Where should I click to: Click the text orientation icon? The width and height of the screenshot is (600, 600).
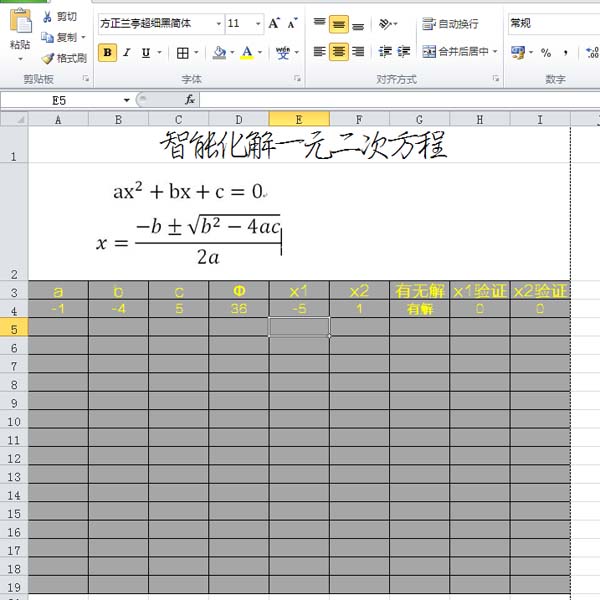coord(385,24)
